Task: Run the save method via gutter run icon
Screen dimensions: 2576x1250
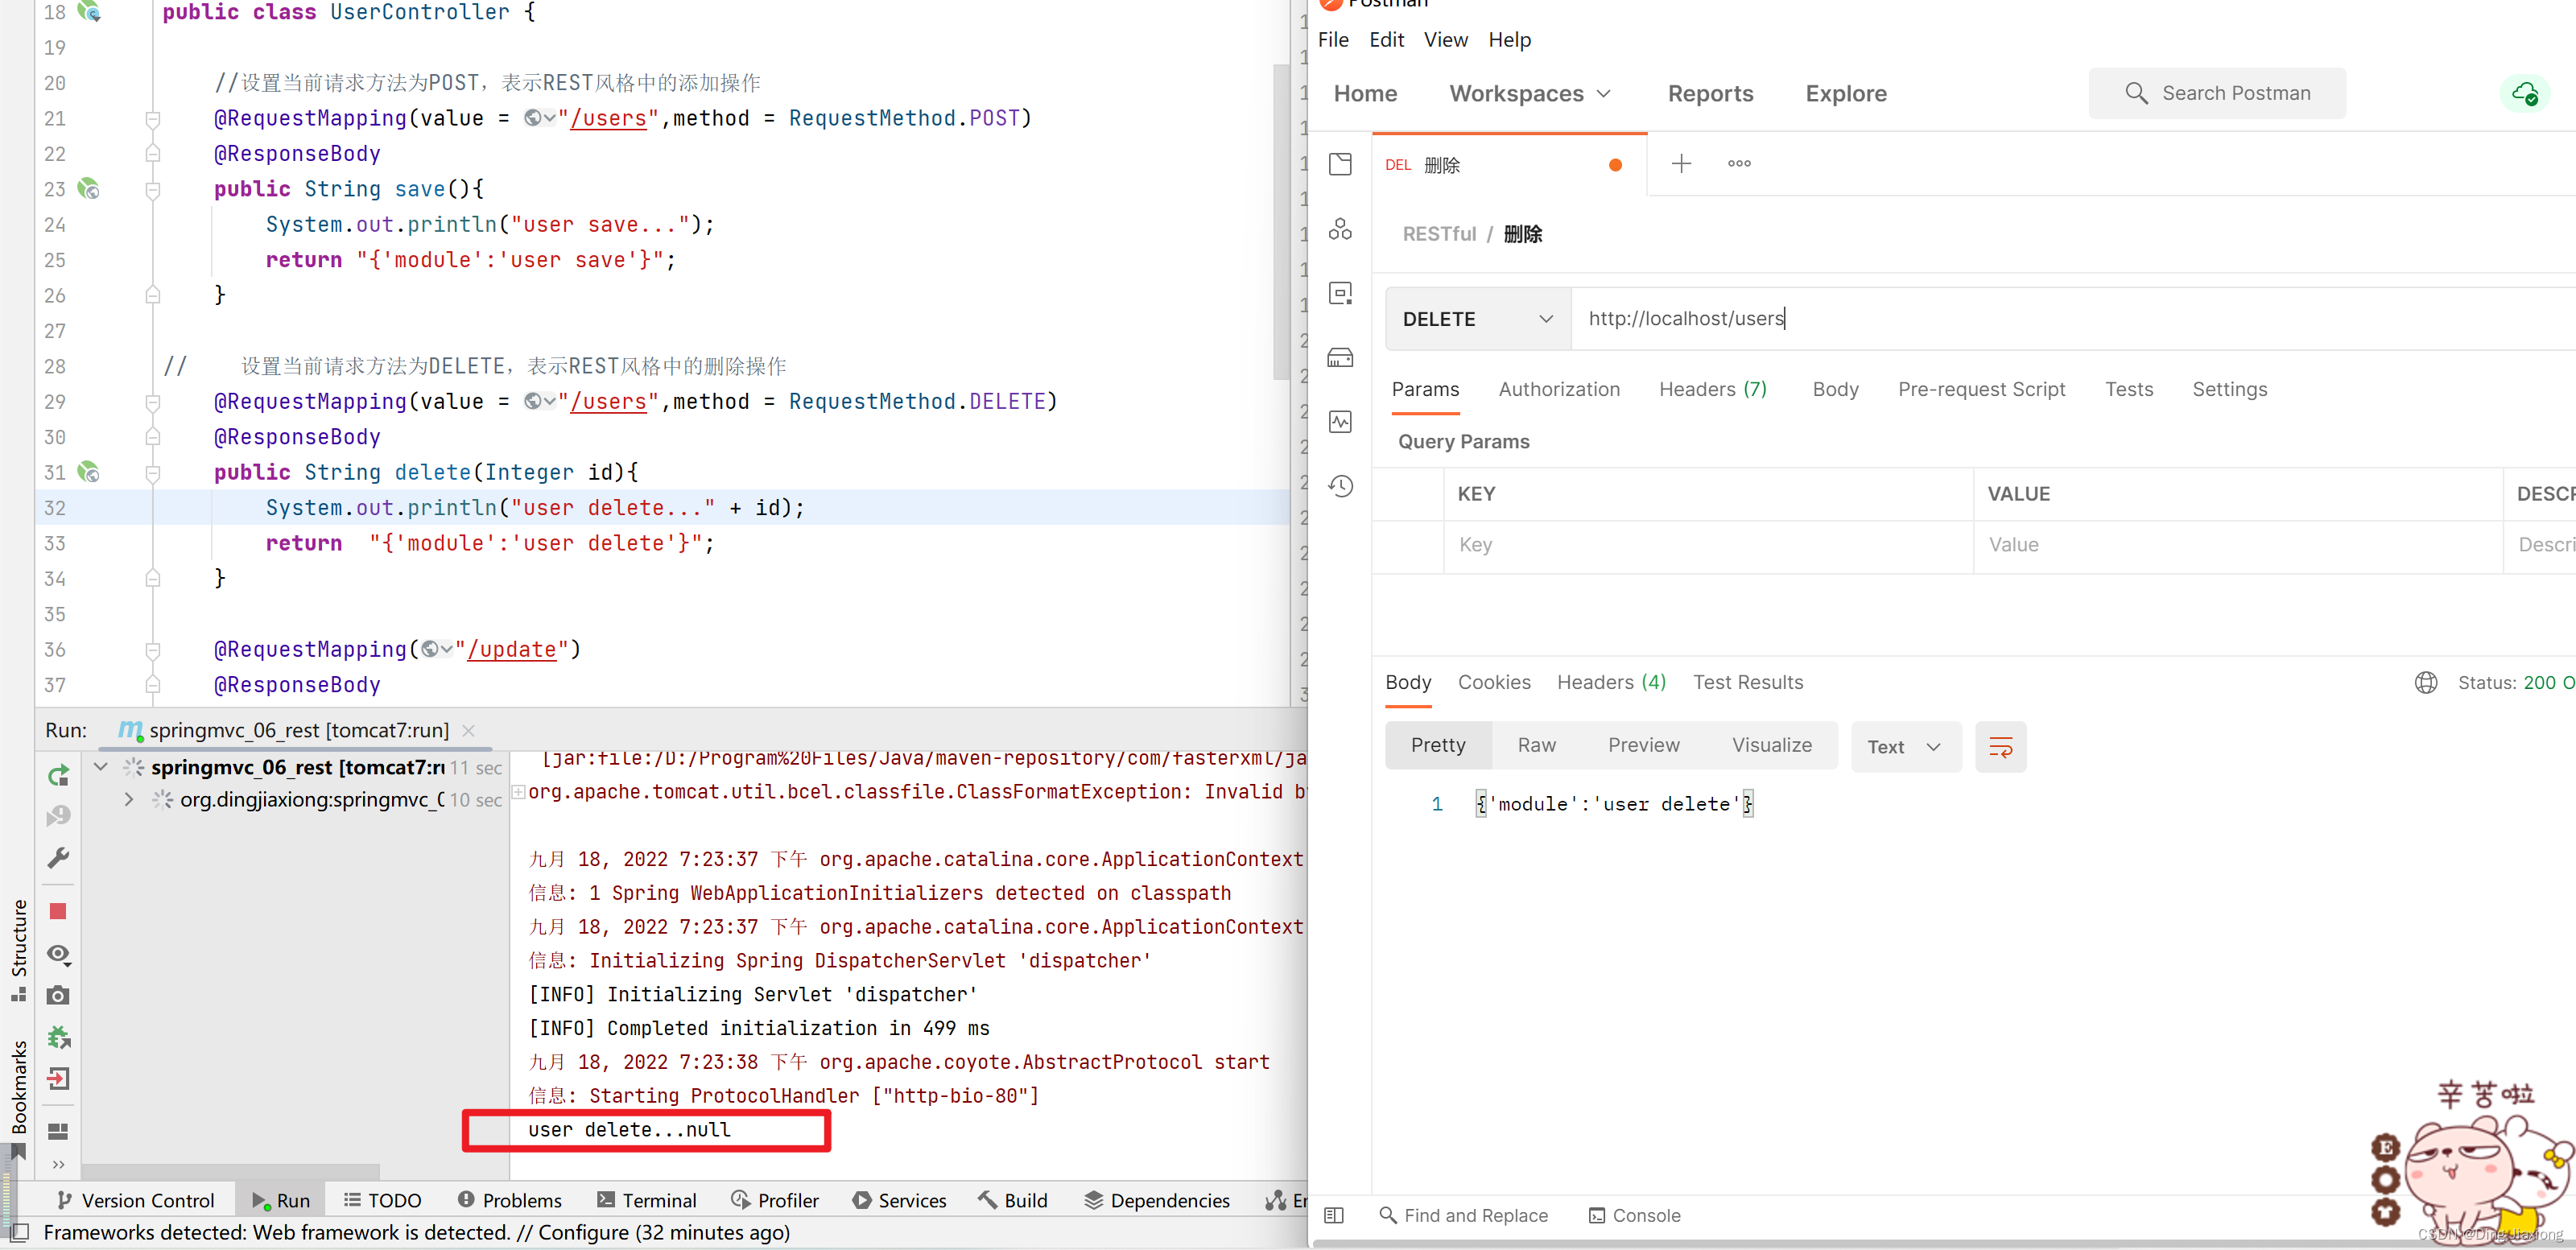Action: (x=88, y=189)
